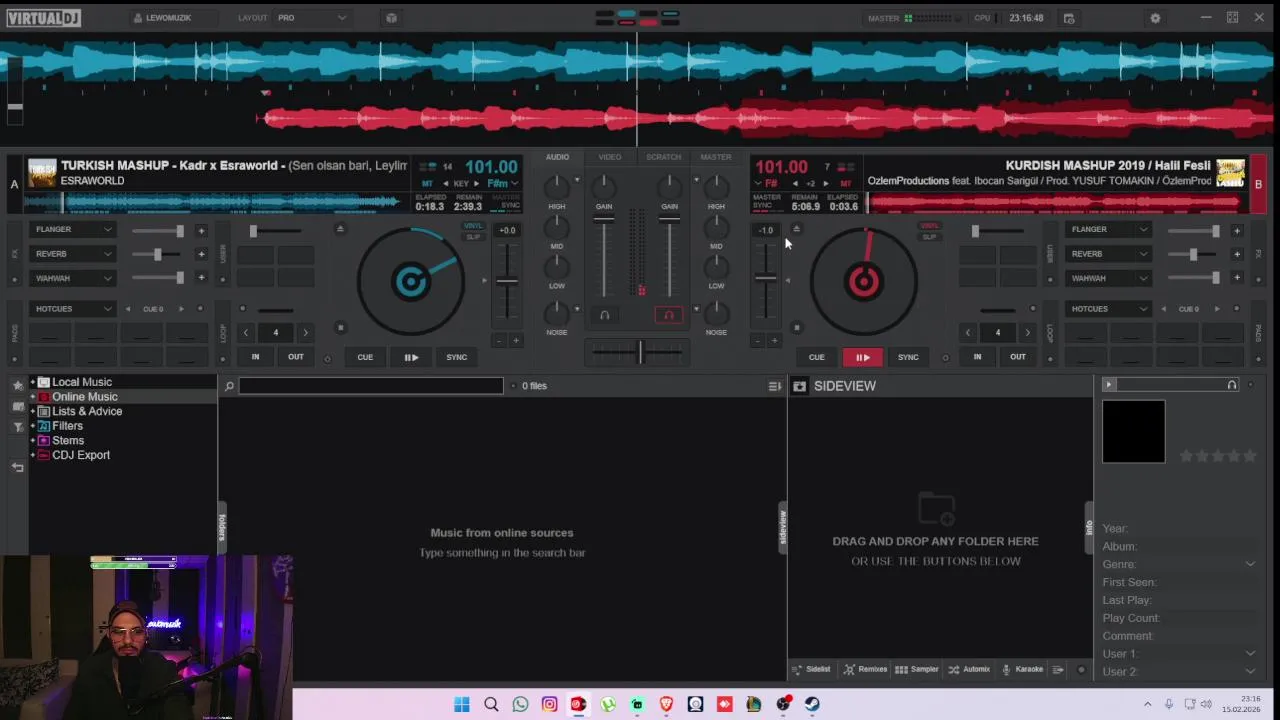The width and height of the screenshot is (1280, 720).
Task: Expand Local Music tree node
Action: 33,382
